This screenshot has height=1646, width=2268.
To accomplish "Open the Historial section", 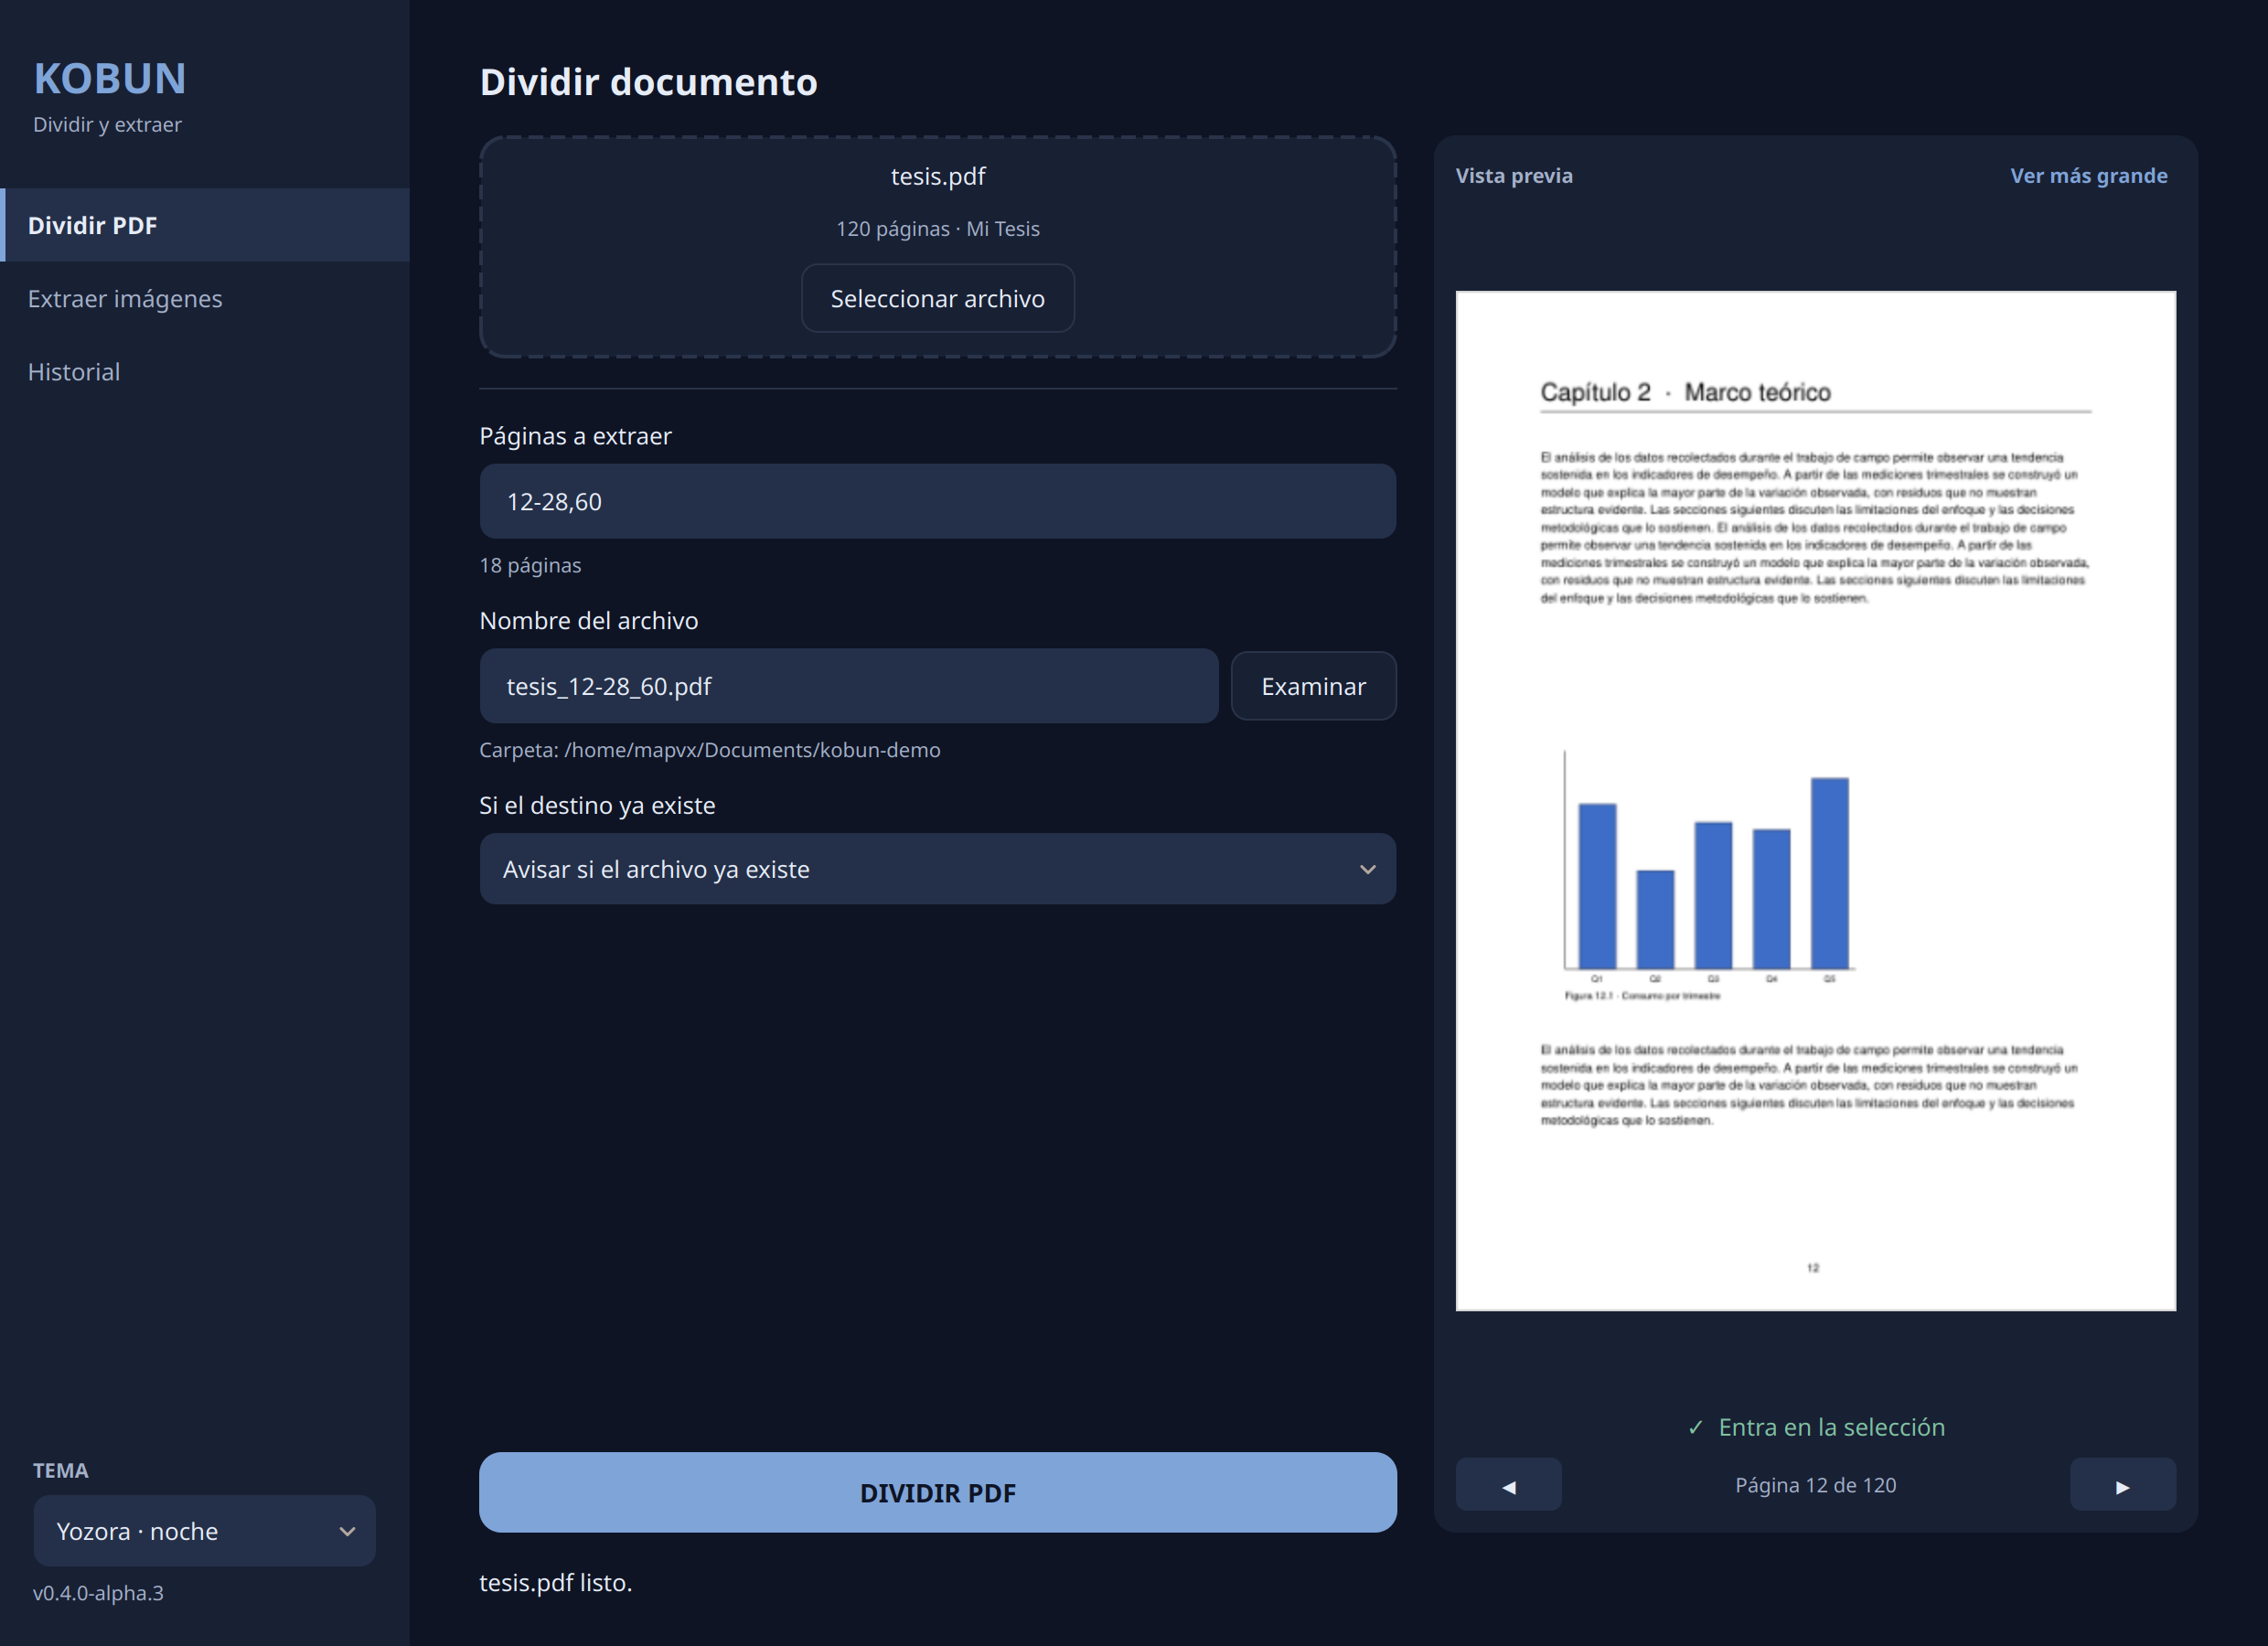I will [205, 372].
